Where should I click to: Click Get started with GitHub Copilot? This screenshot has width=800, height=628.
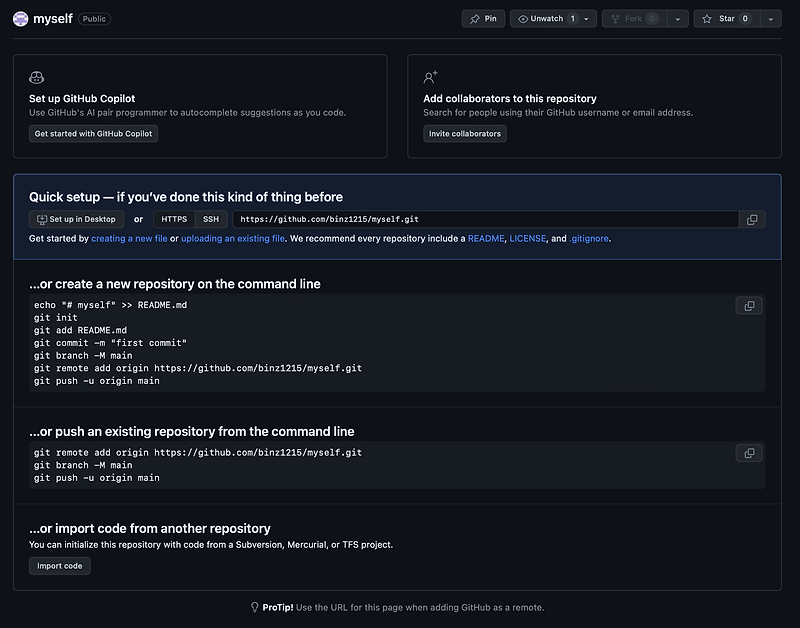pos(93,132)
